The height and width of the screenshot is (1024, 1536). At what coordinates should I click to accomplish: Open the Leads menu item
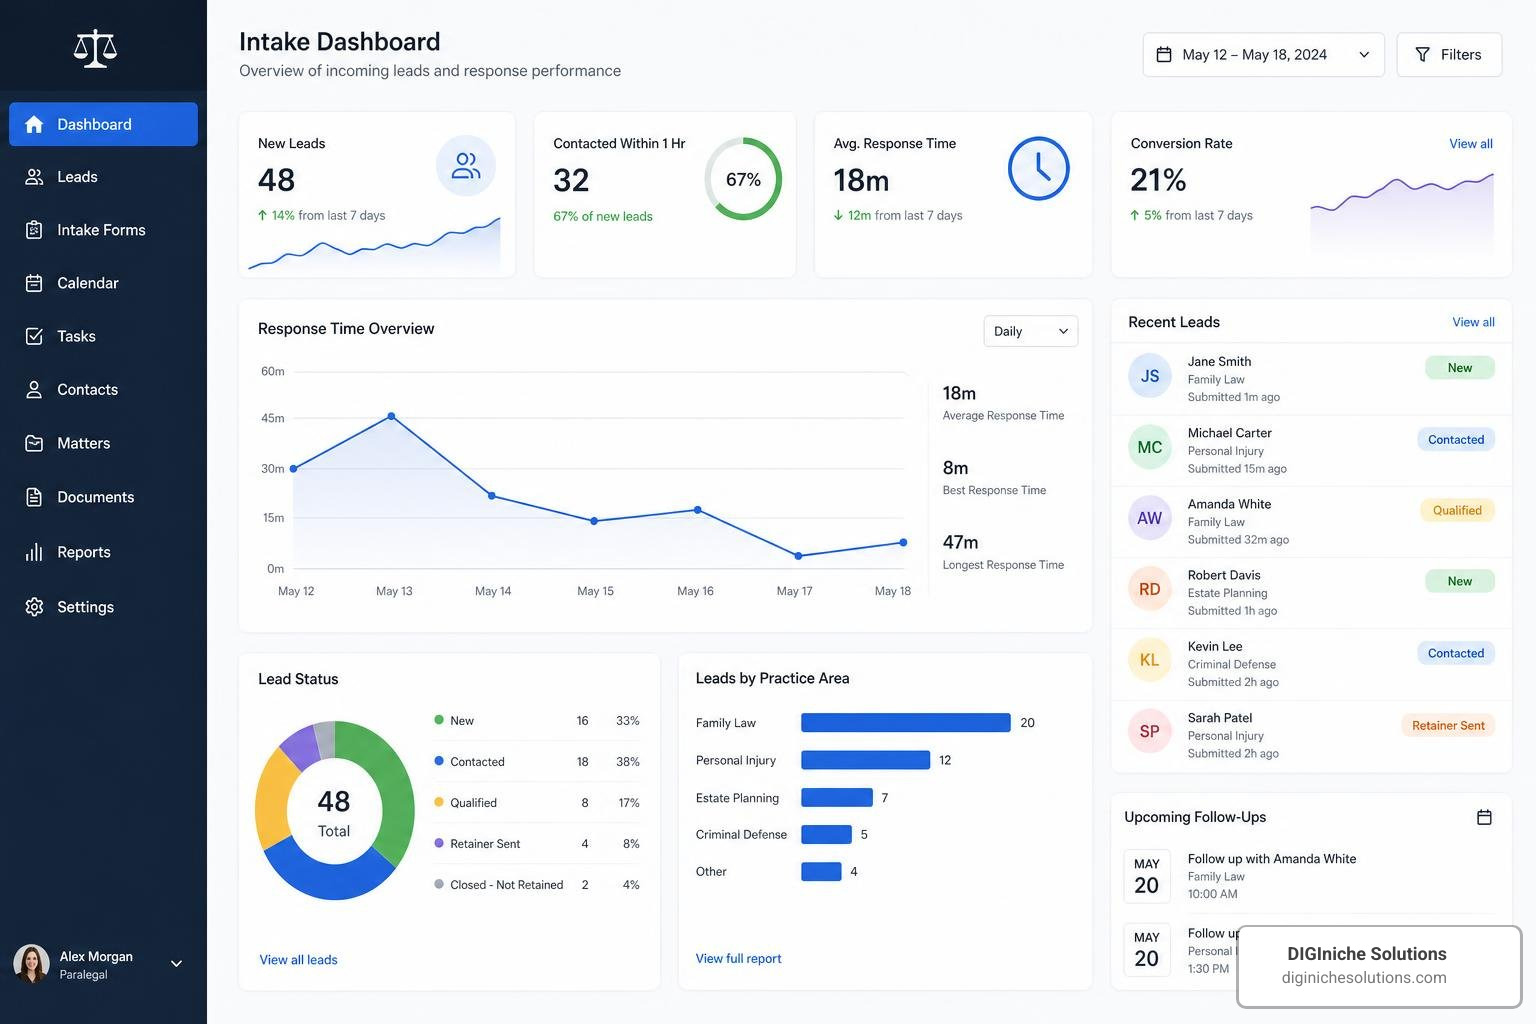point(104,177)
